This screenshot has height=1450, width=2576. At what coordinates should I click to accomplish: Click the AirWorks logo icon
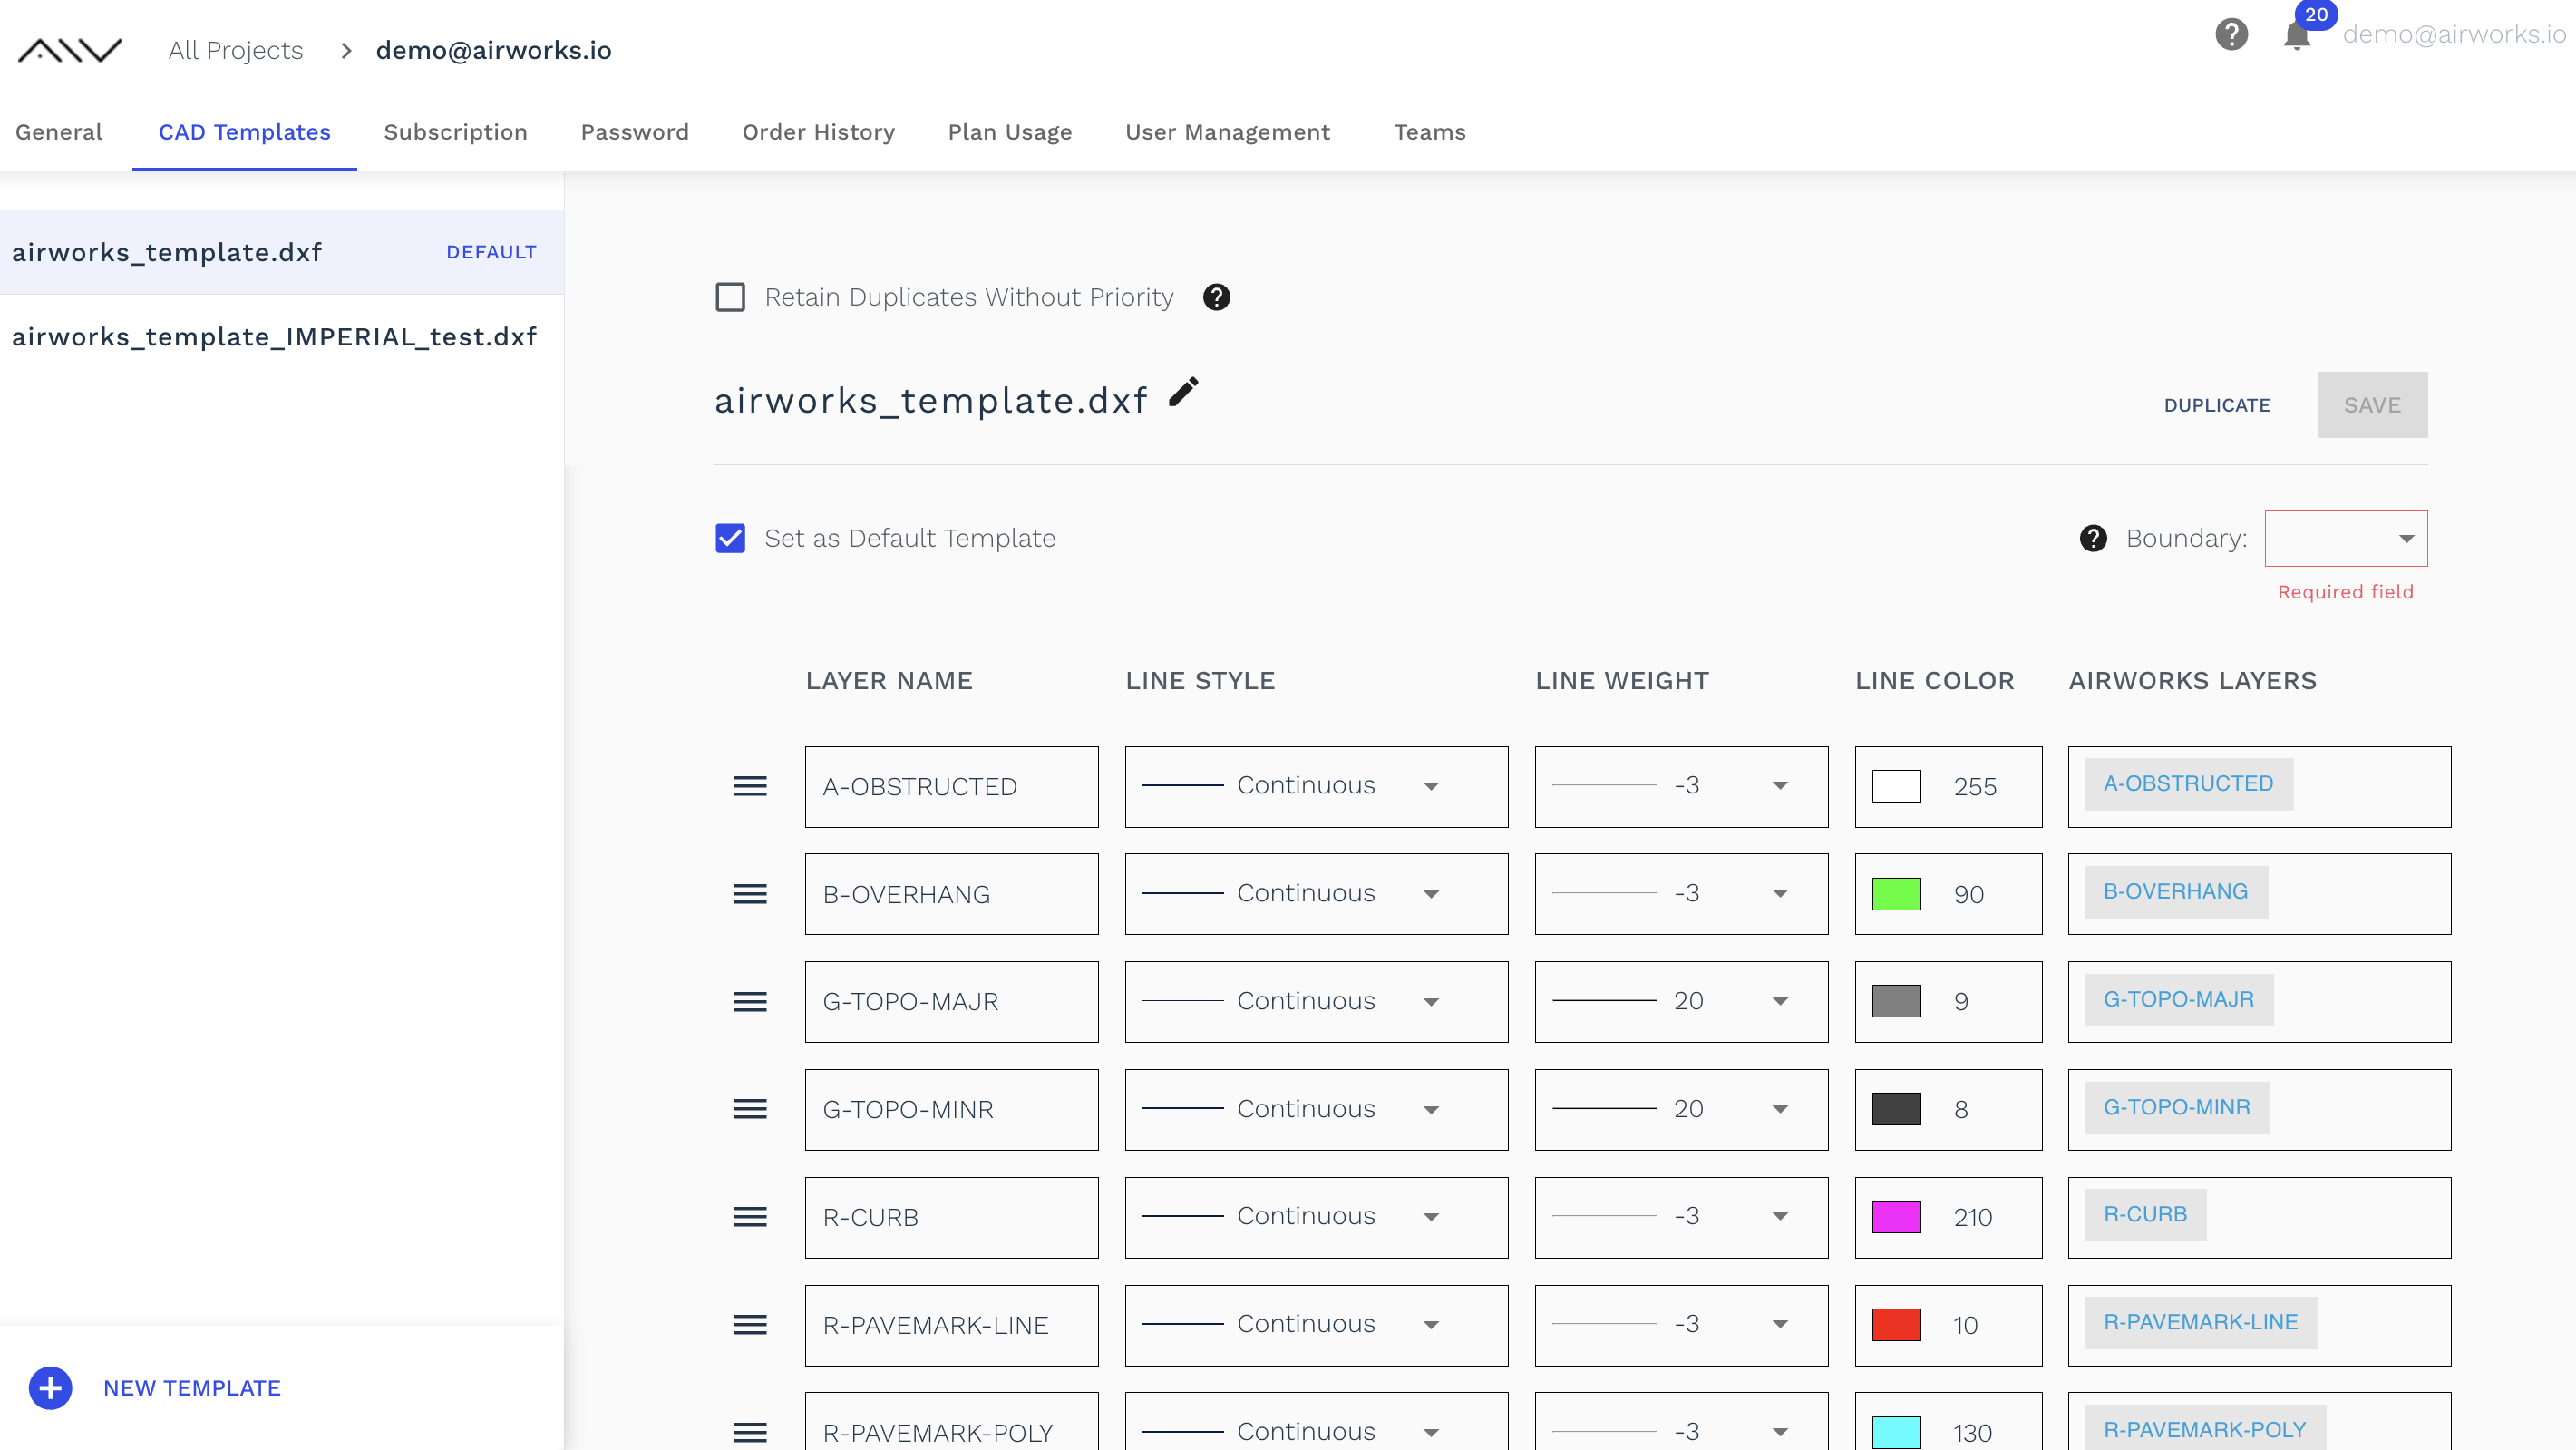(70, 50)
